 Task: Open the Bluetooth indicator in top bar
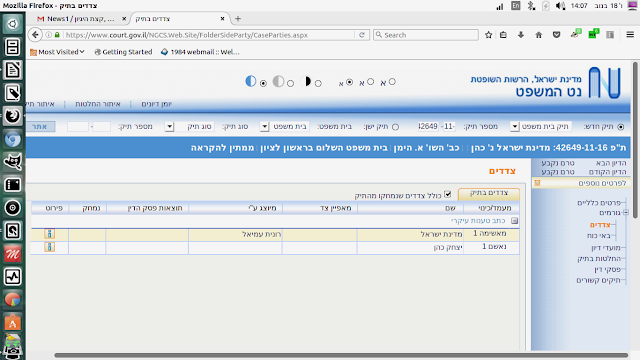pyautogui.click(x=531, y=6)
